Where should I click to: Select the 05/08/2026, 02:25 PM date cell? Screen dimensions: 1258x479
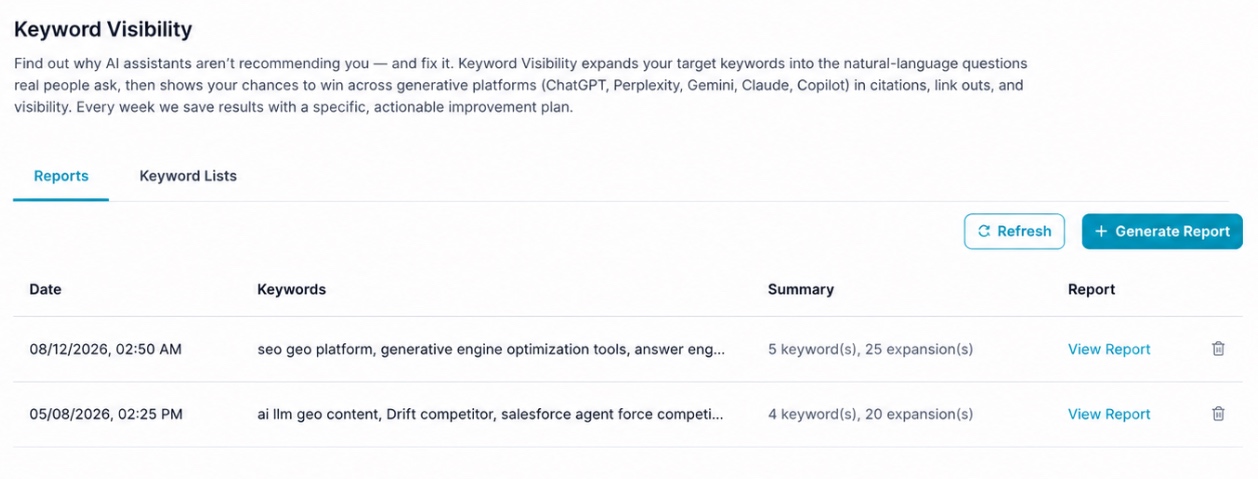click(x=106, y=414)
